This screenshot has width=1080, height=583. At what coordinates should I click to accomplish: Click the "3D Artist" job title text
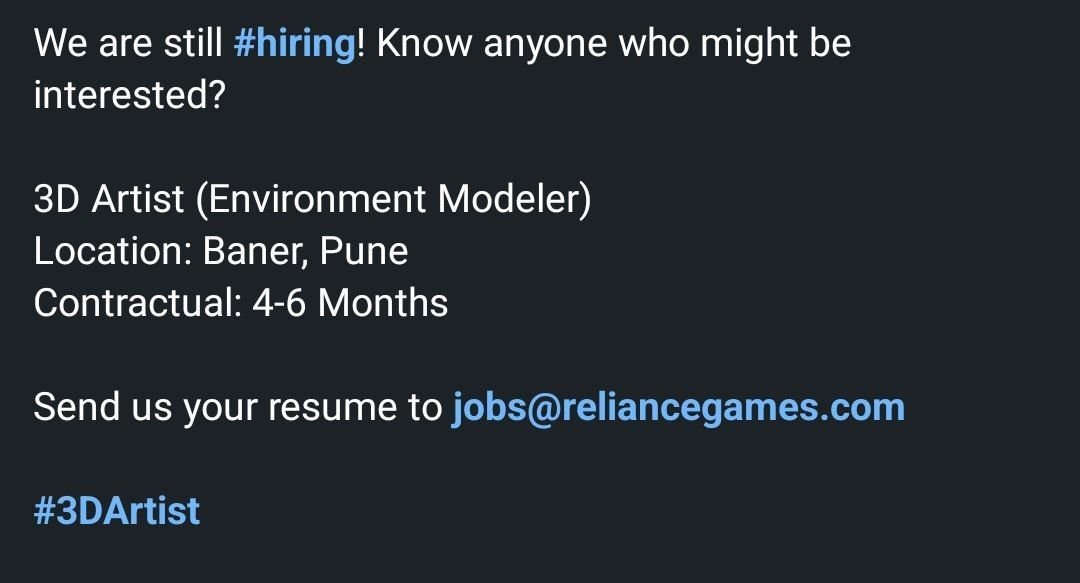pos(109,199)
